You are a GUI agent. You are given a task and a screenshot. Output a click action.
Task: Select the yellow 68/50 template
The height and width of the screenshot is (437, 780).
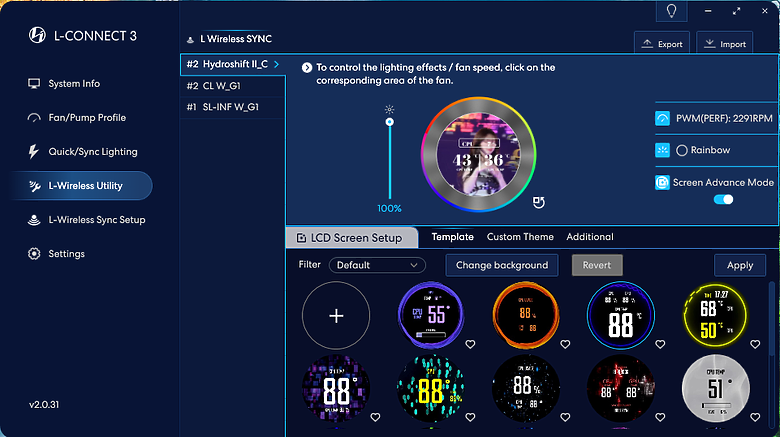[715, 316]
